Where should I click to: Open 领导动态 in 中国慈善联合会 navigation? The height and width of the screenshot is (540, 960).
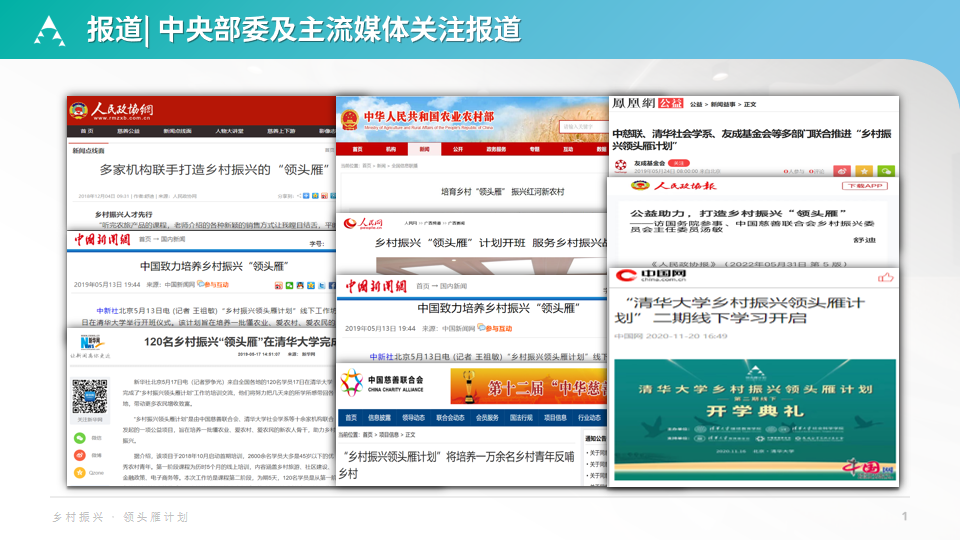click(413, 418)
